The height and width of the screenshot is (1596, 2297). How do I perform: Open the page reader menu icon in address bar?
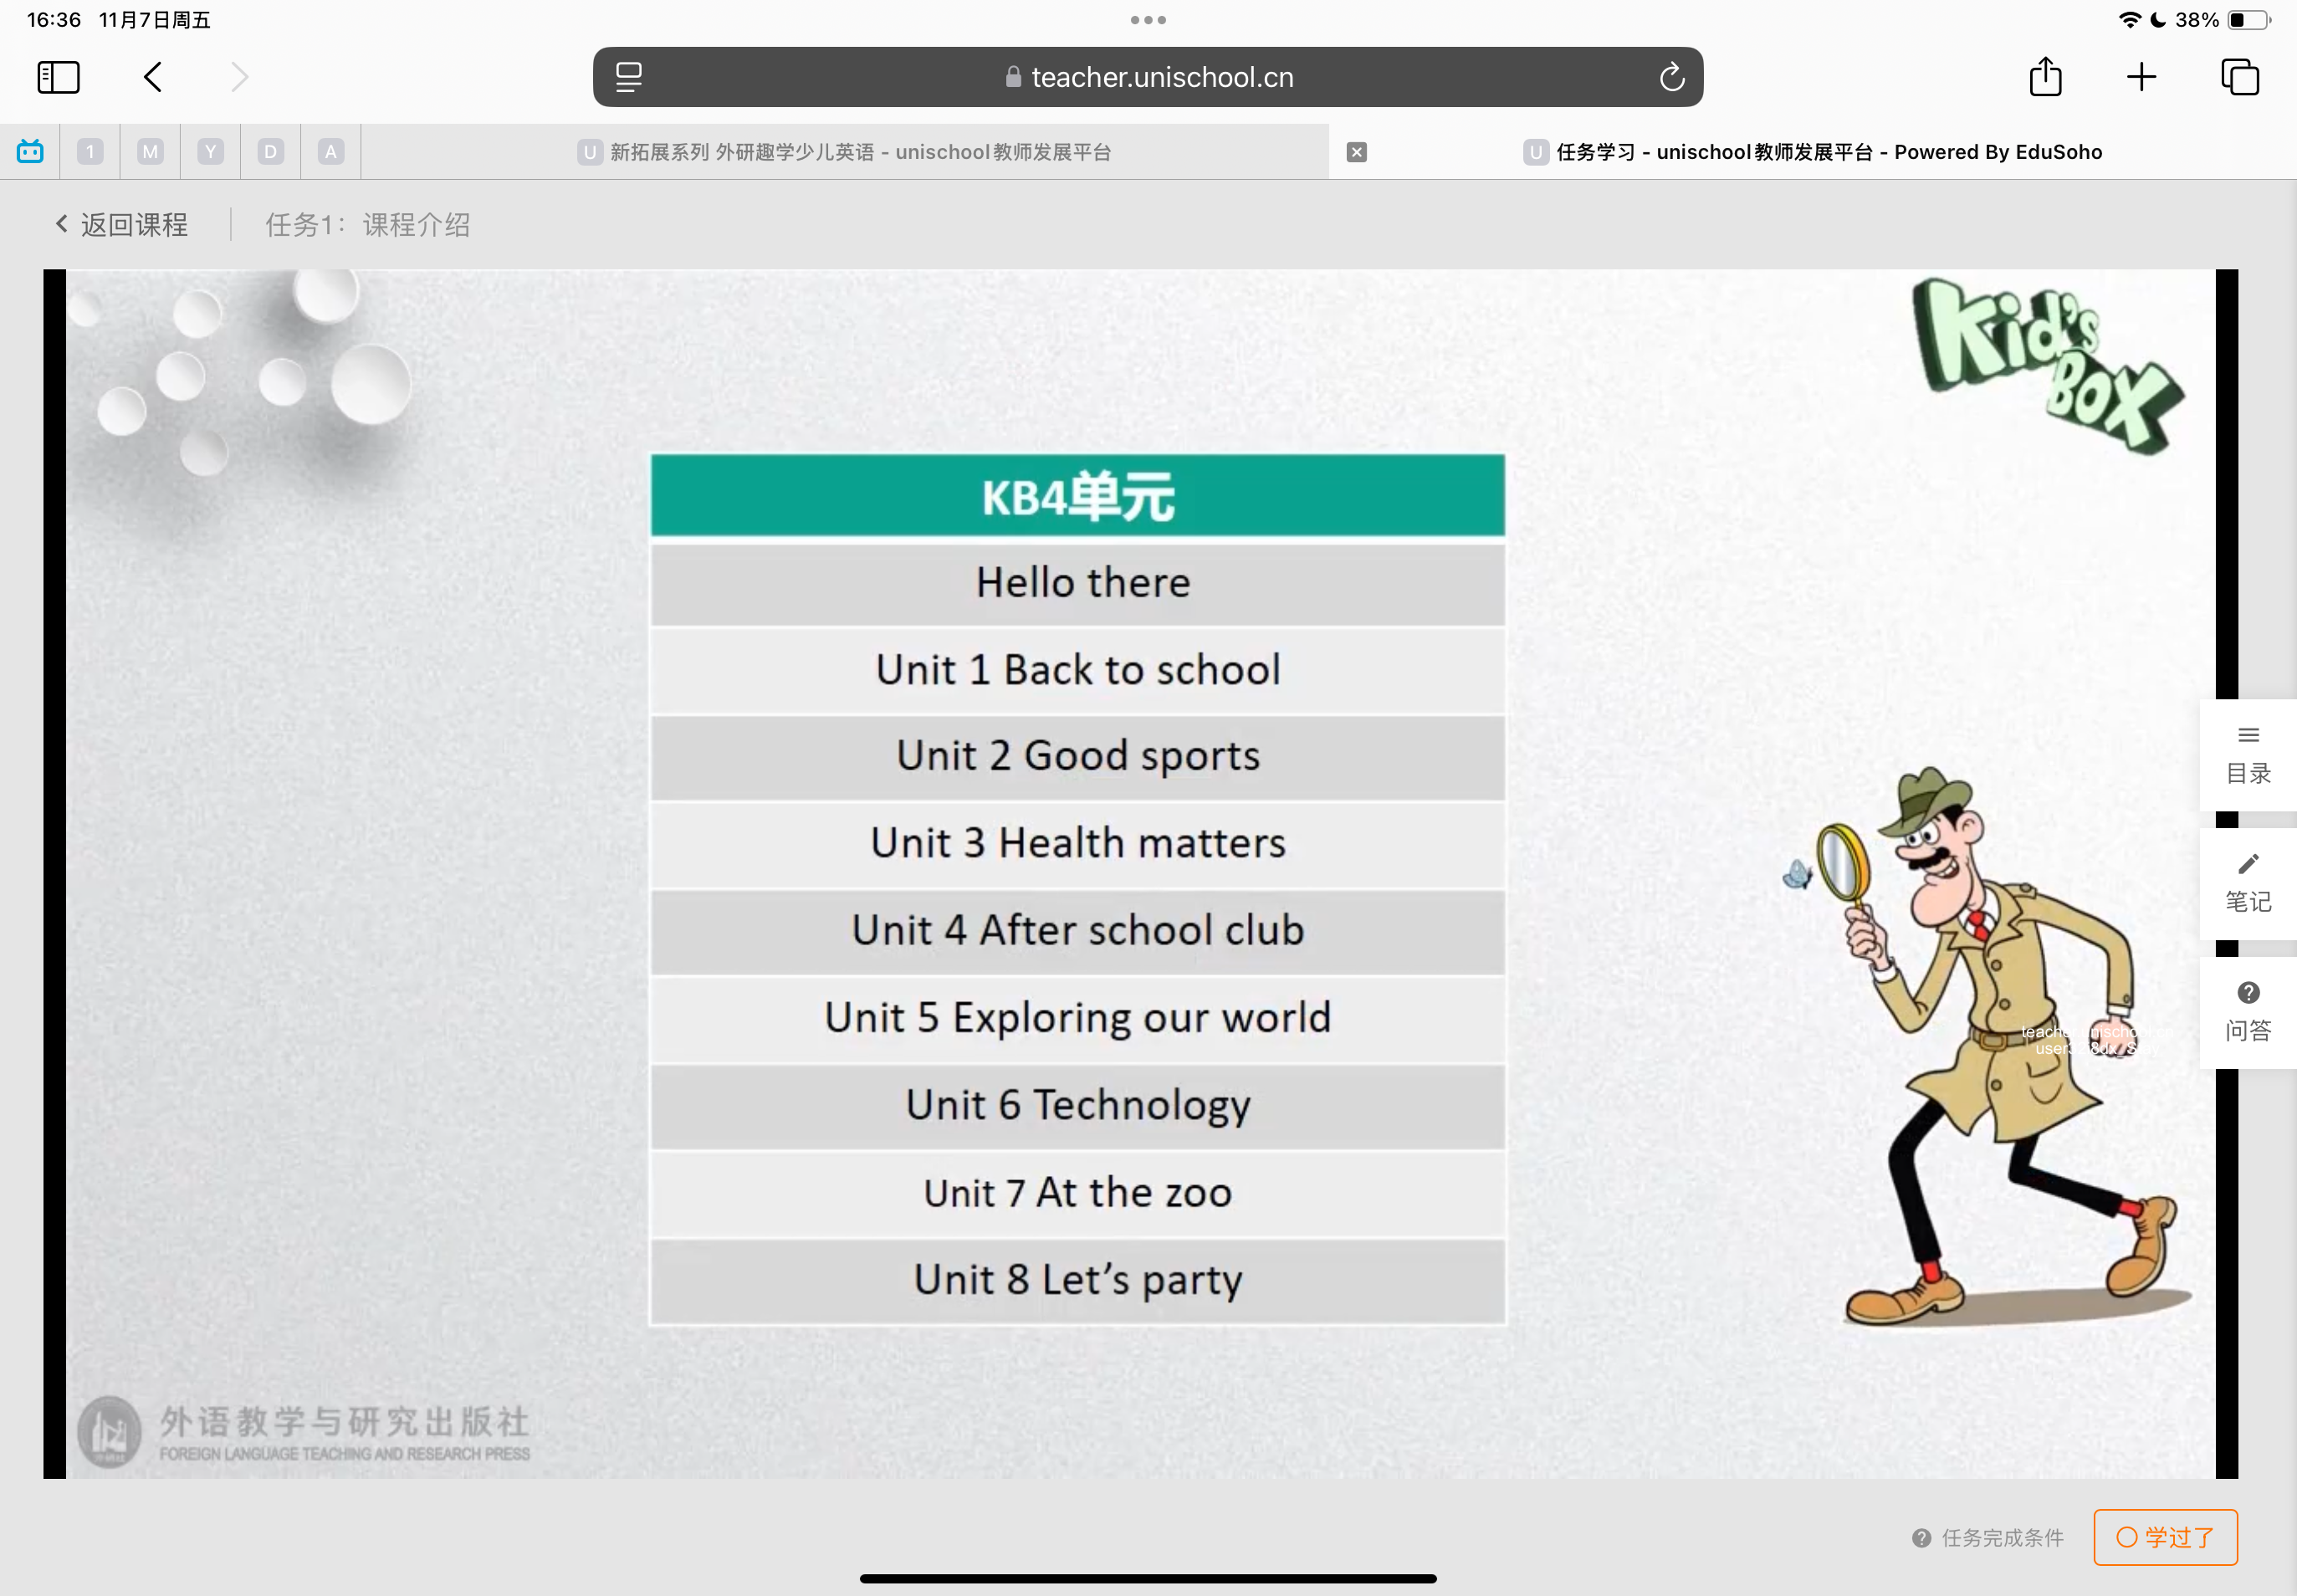(x=629, y=77)
